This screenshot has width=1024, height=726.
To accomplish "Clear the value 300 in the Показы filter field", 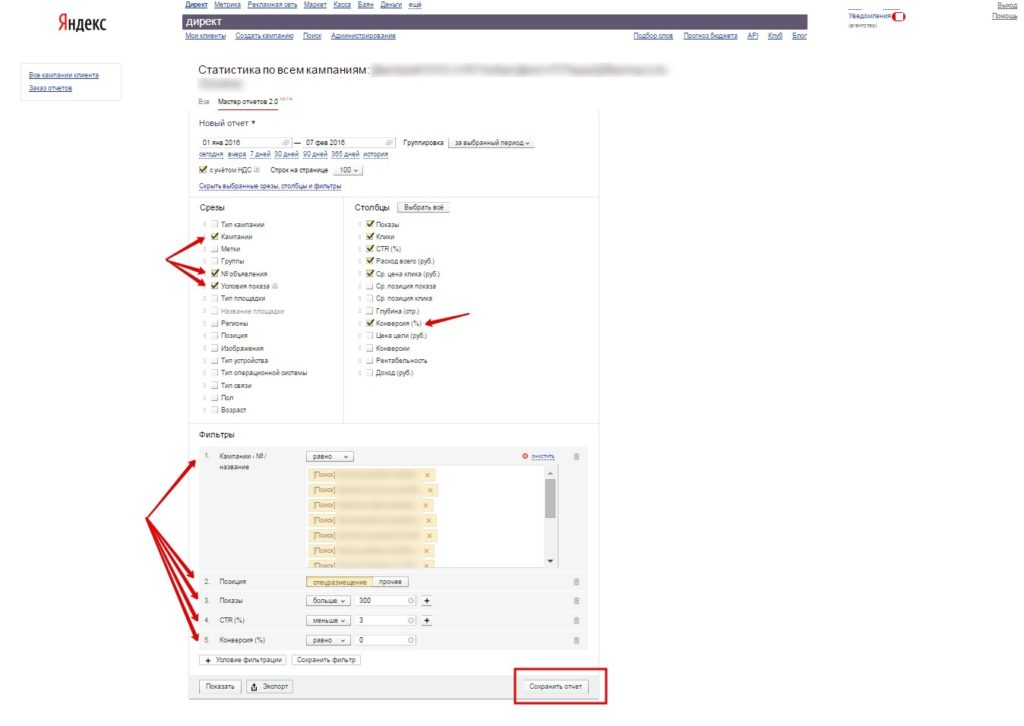I will pos(411,601).
